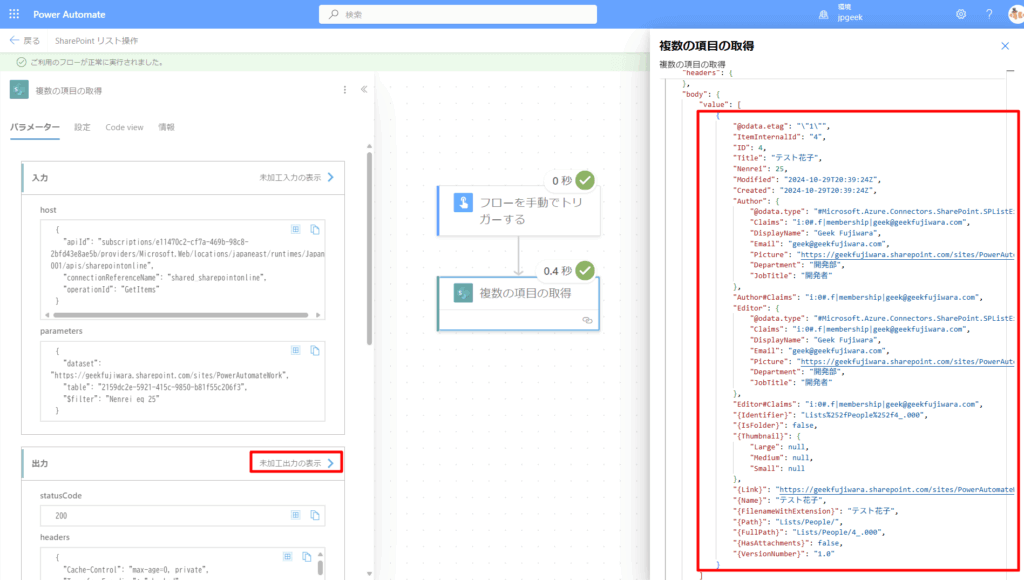The height and width of the screenshot is (580, 1024).
Task: Click the SharePoint icon on the canvas action card
Action: (x=463, y=293)
